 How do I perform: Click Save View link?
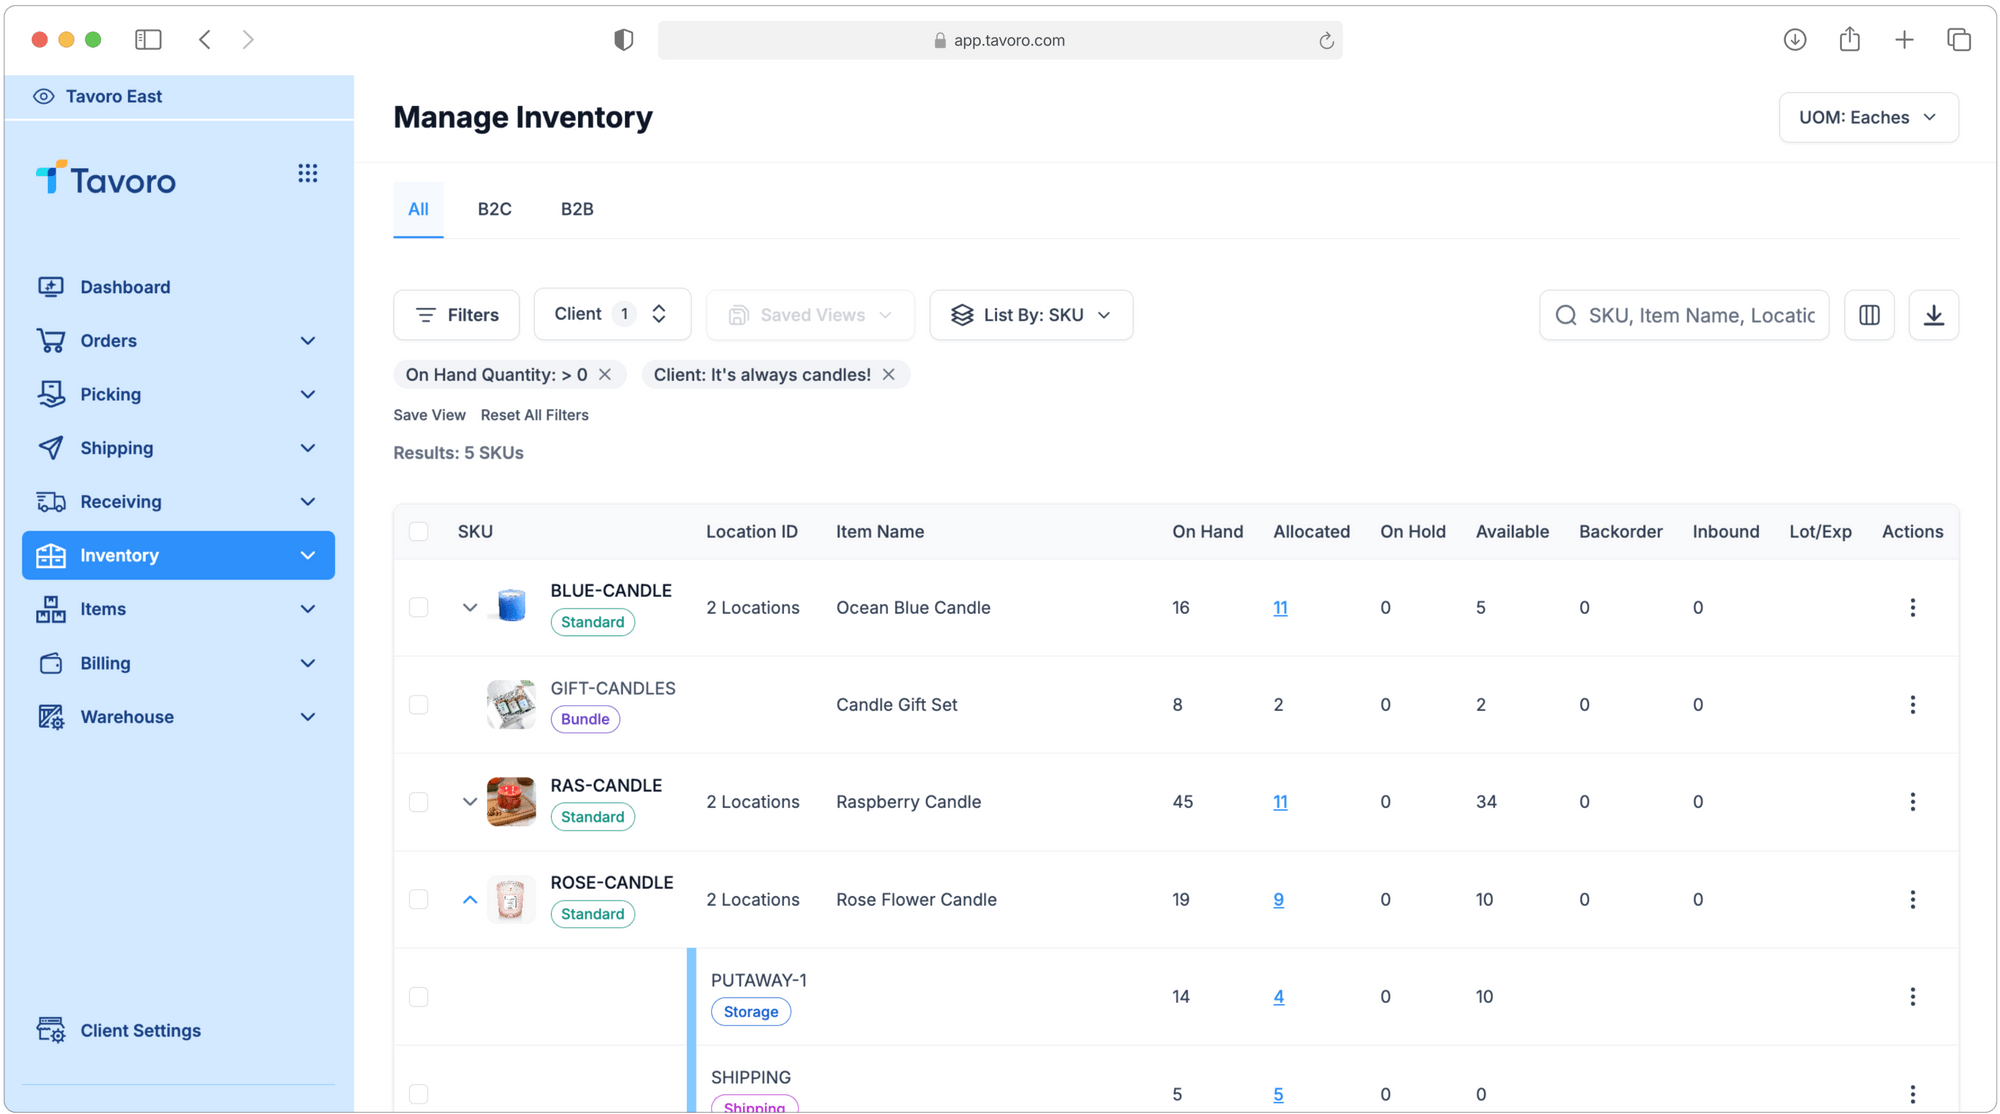[x=429, y=415]
